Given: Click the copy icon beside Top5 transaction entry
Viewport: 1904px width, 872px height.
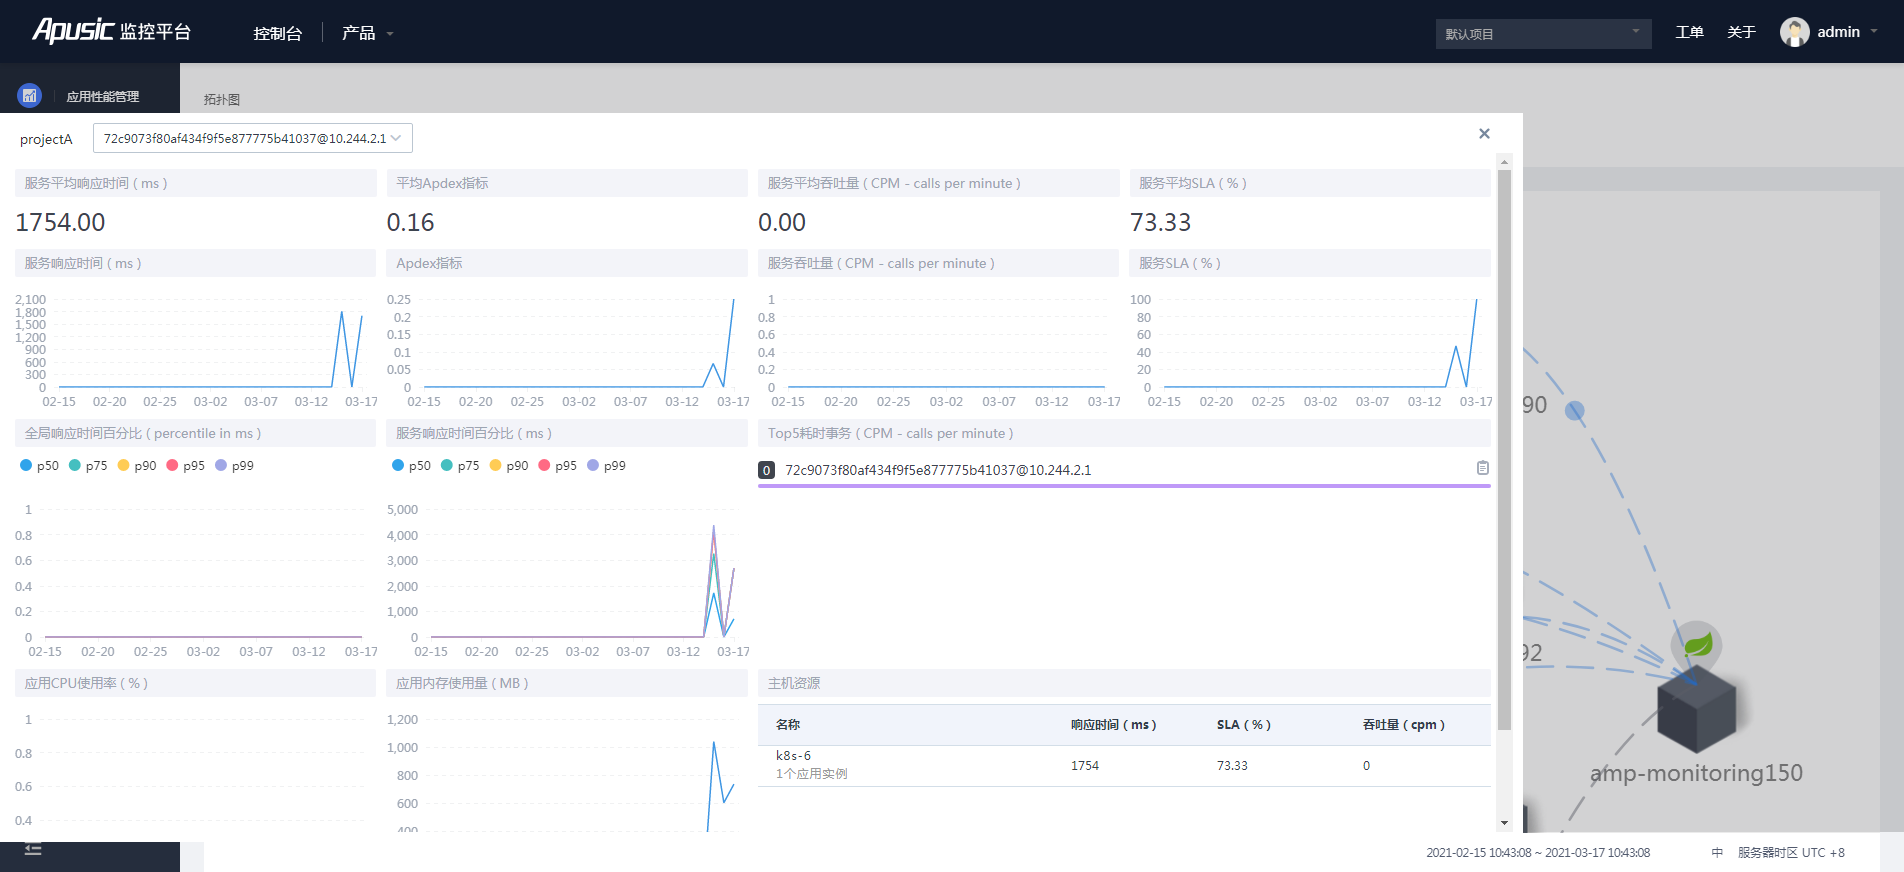Looking at the screenshot, I should click(x=1483, y=468).
